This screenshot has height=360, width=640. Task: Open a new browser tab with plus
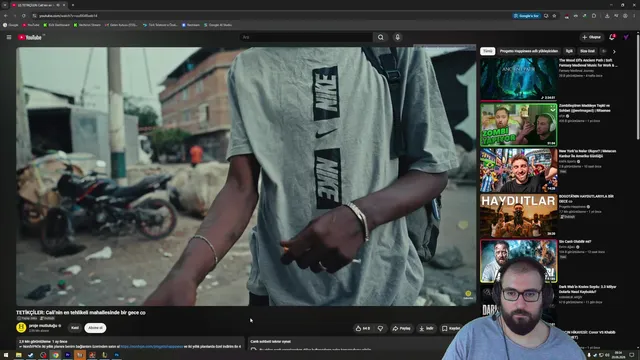click(x=73, y=5)
